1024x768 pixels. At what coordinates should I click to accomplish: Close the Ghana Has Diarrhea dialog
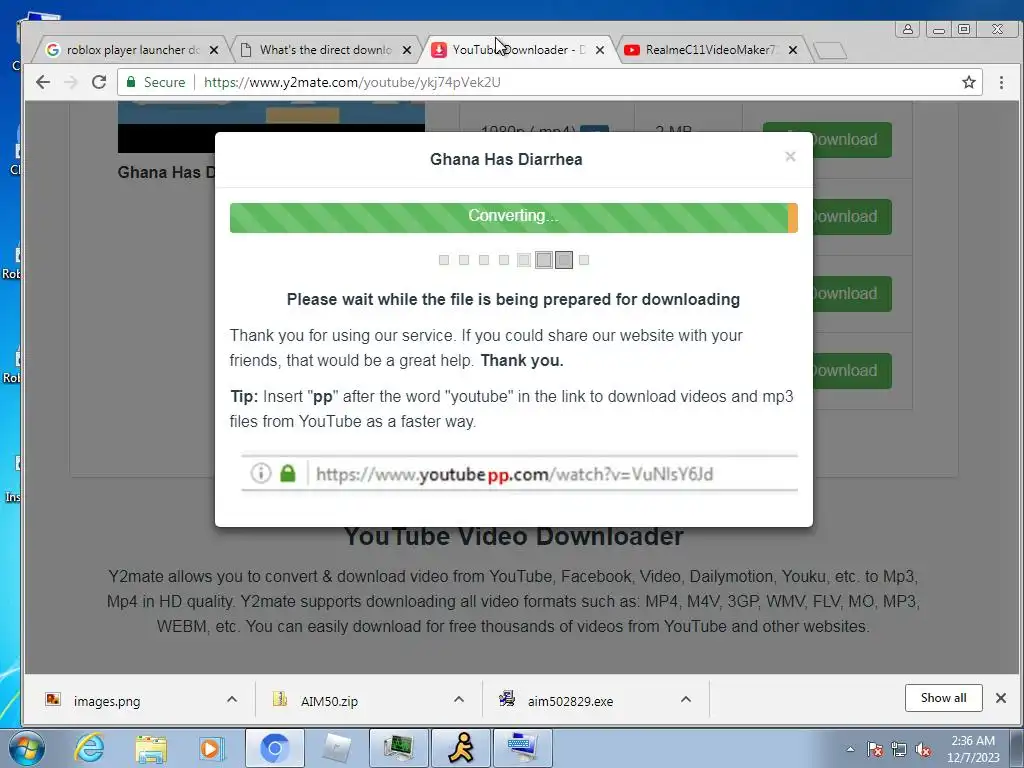point(790,156)
